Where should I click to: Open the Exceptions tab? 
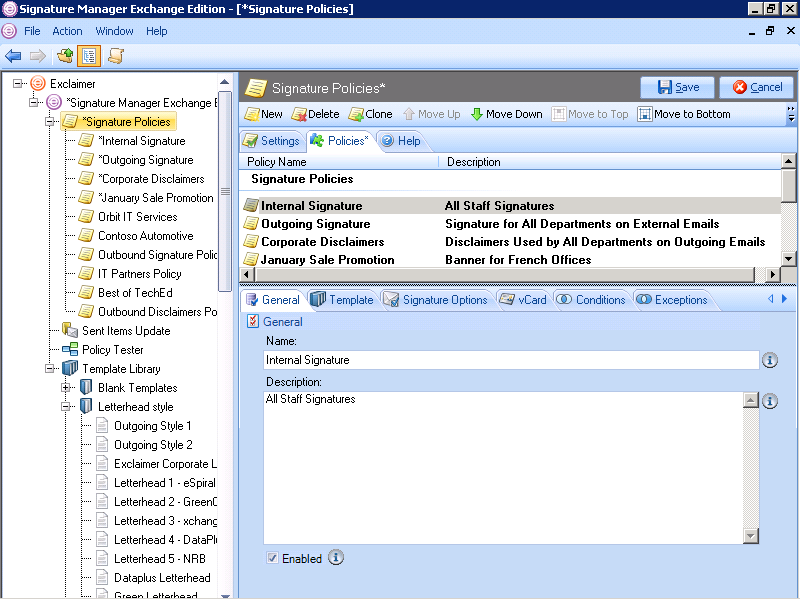672,300
